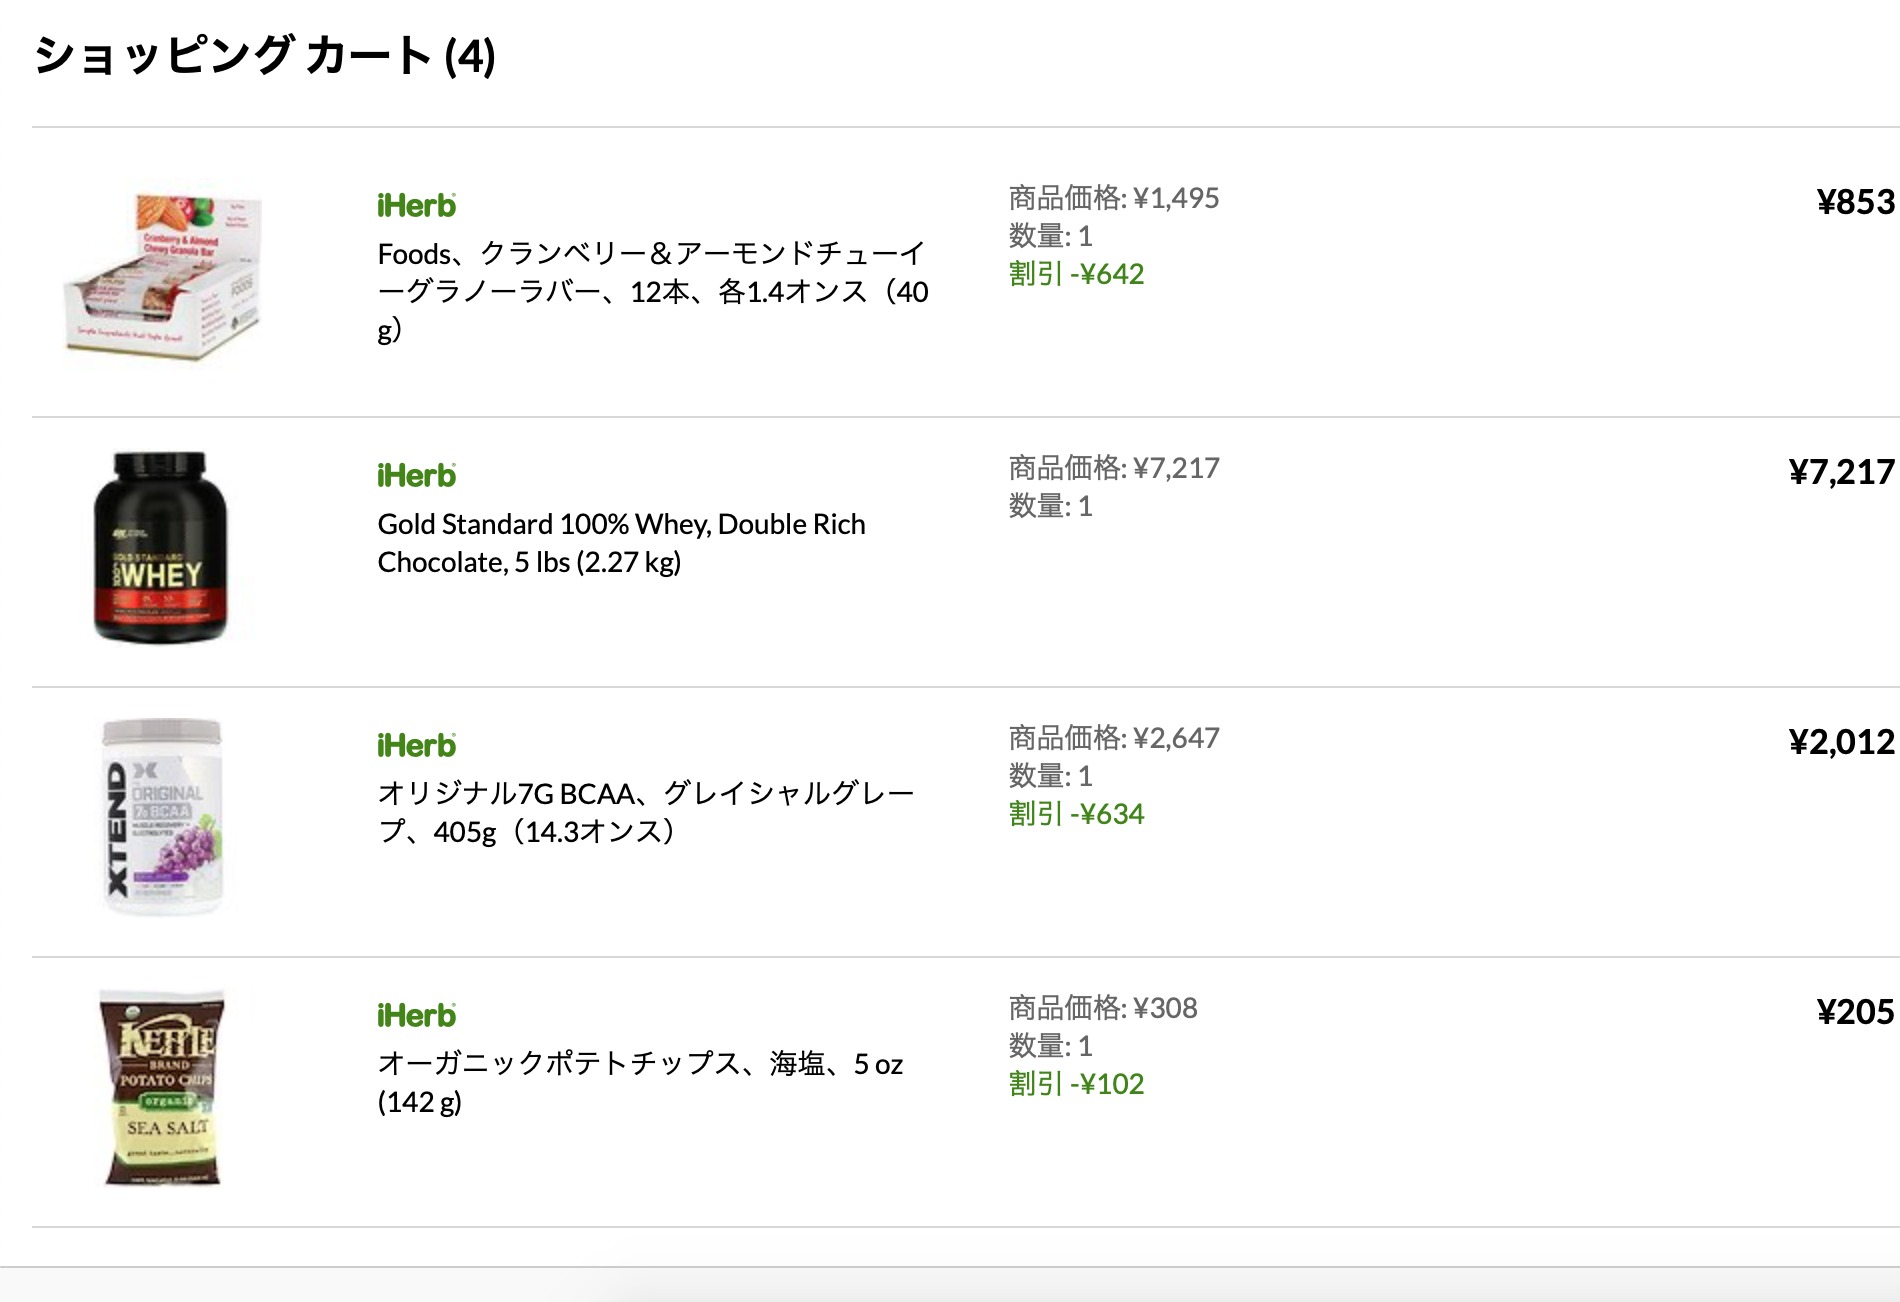Click the ¥205 total for potato chips
This screenshot has width=1900, height=1302.
[x=1855, y=1012]
